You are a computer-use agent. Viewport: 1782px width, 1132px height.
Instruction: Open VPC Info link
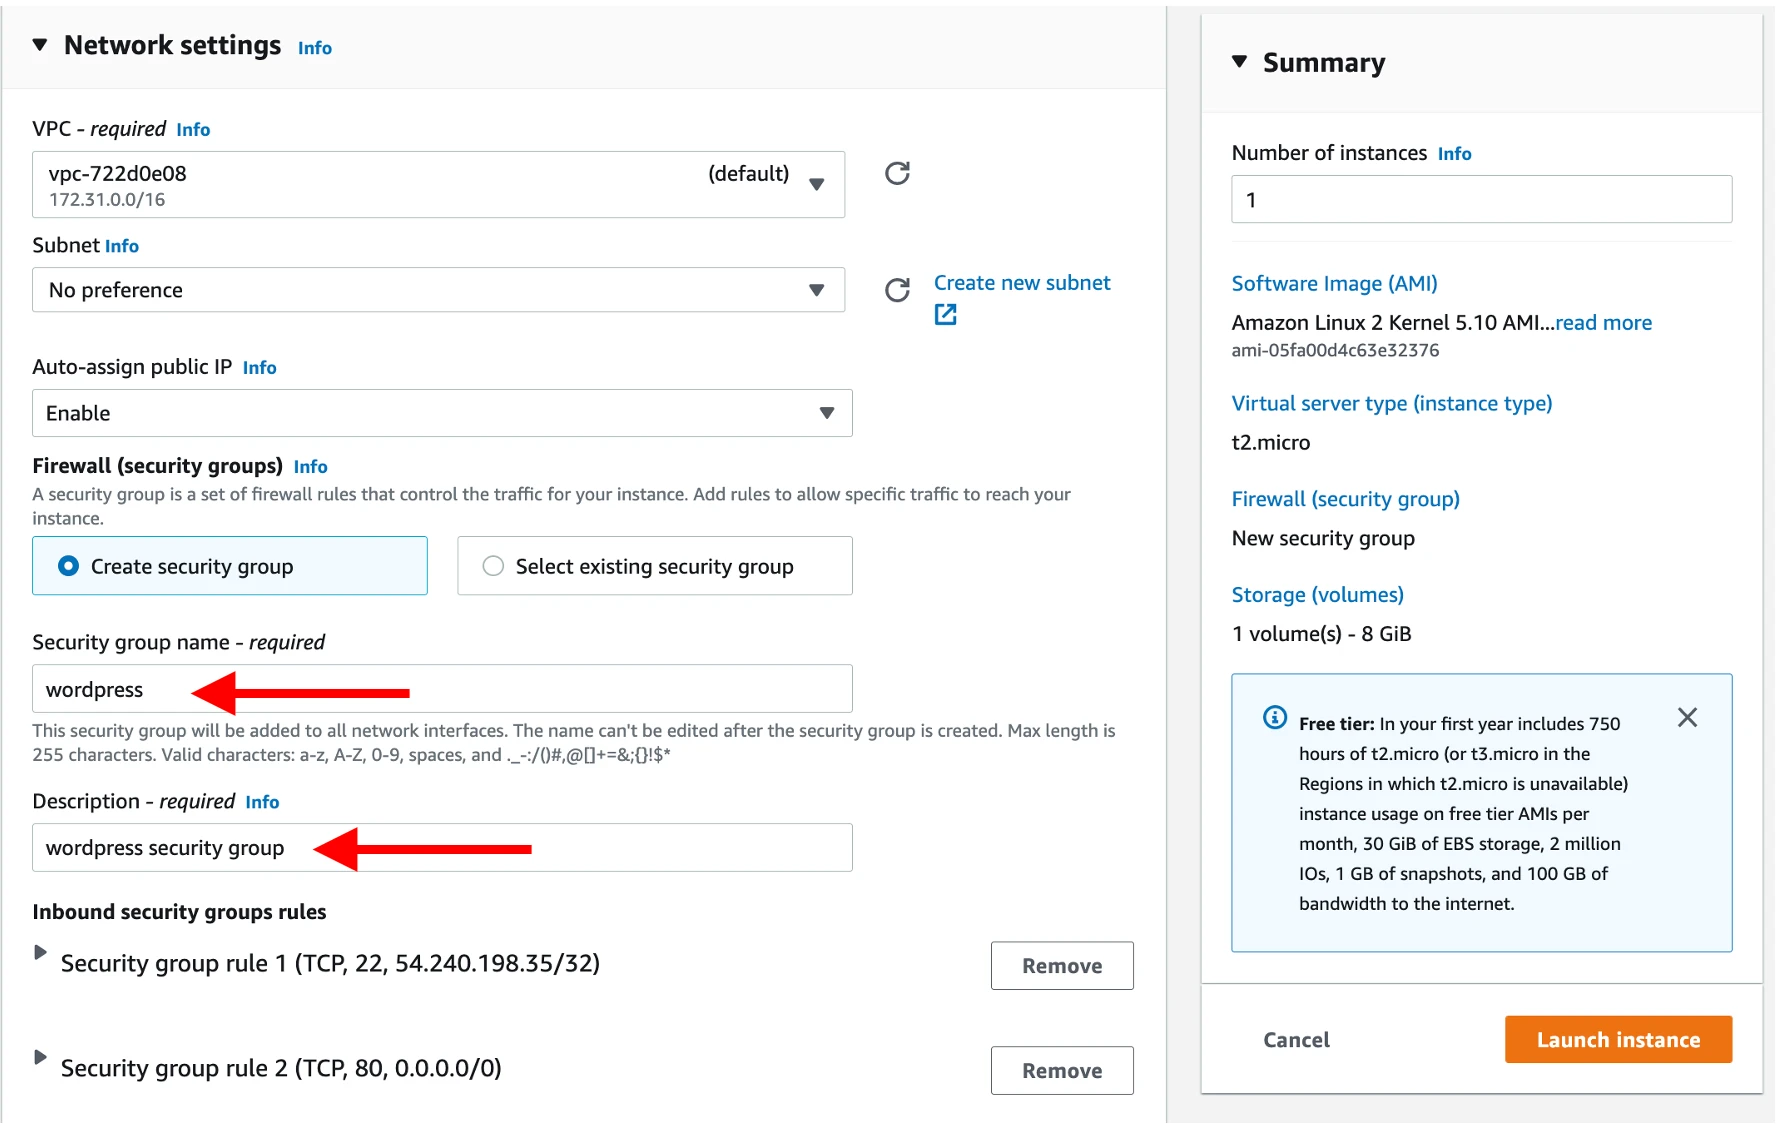click(x=193, y=130)
